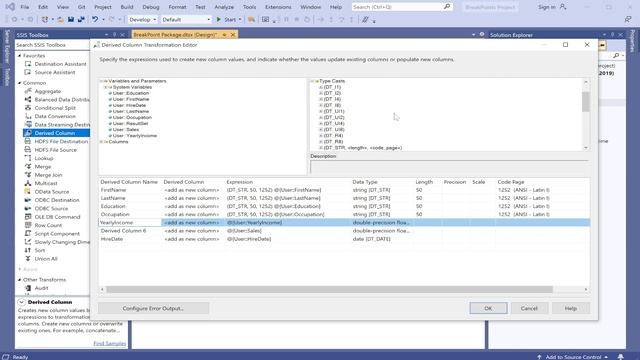
Task: Select the Aggregate toolbox icon
Action: (28, 91)
